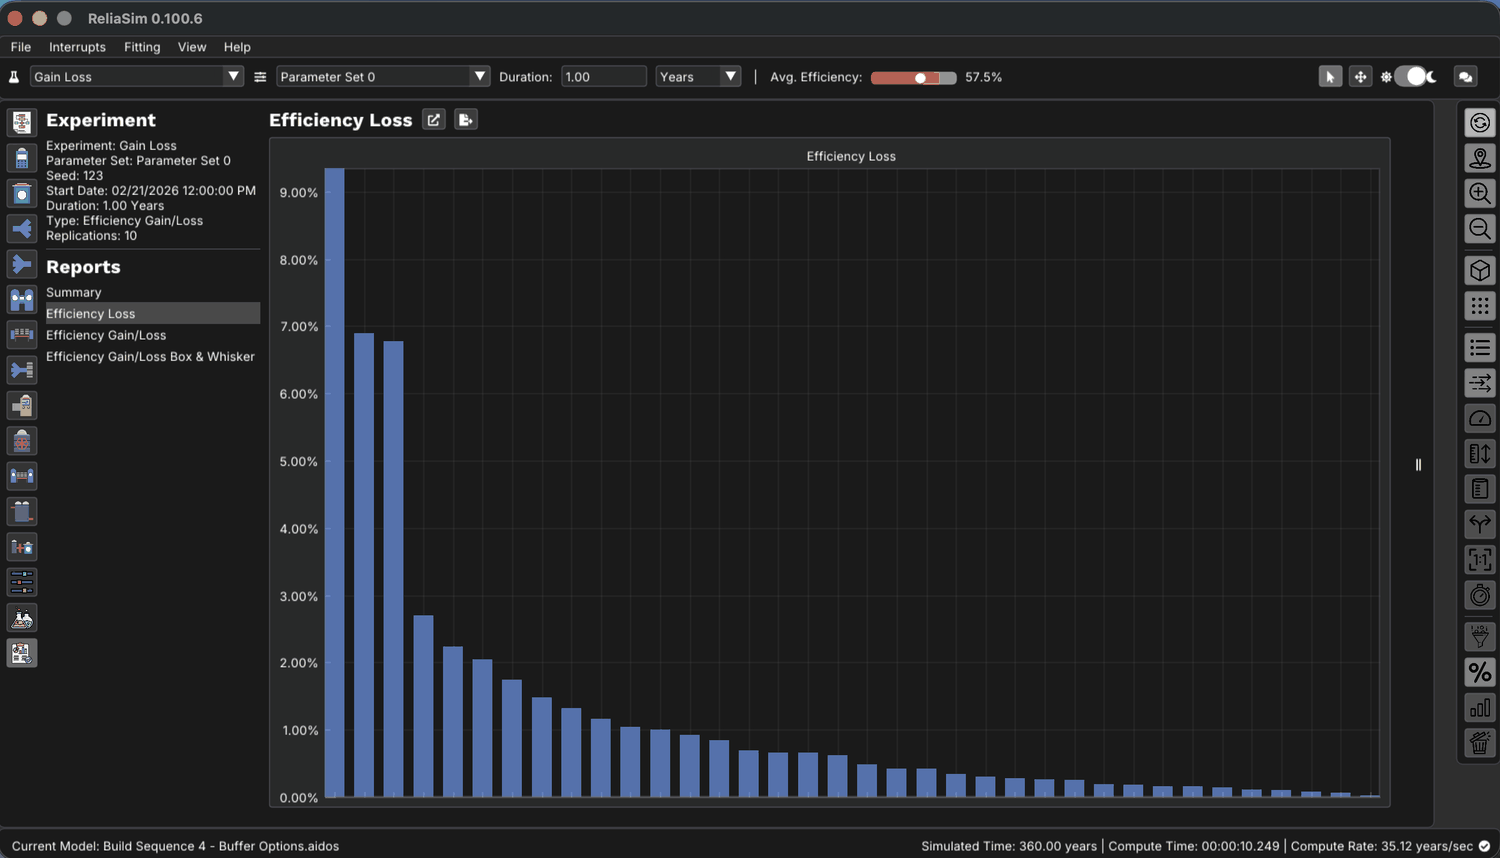Click the report checklist icon at sidebar bottom
The height and width of the screenshot is (858, 1500).
pos(22,653)
